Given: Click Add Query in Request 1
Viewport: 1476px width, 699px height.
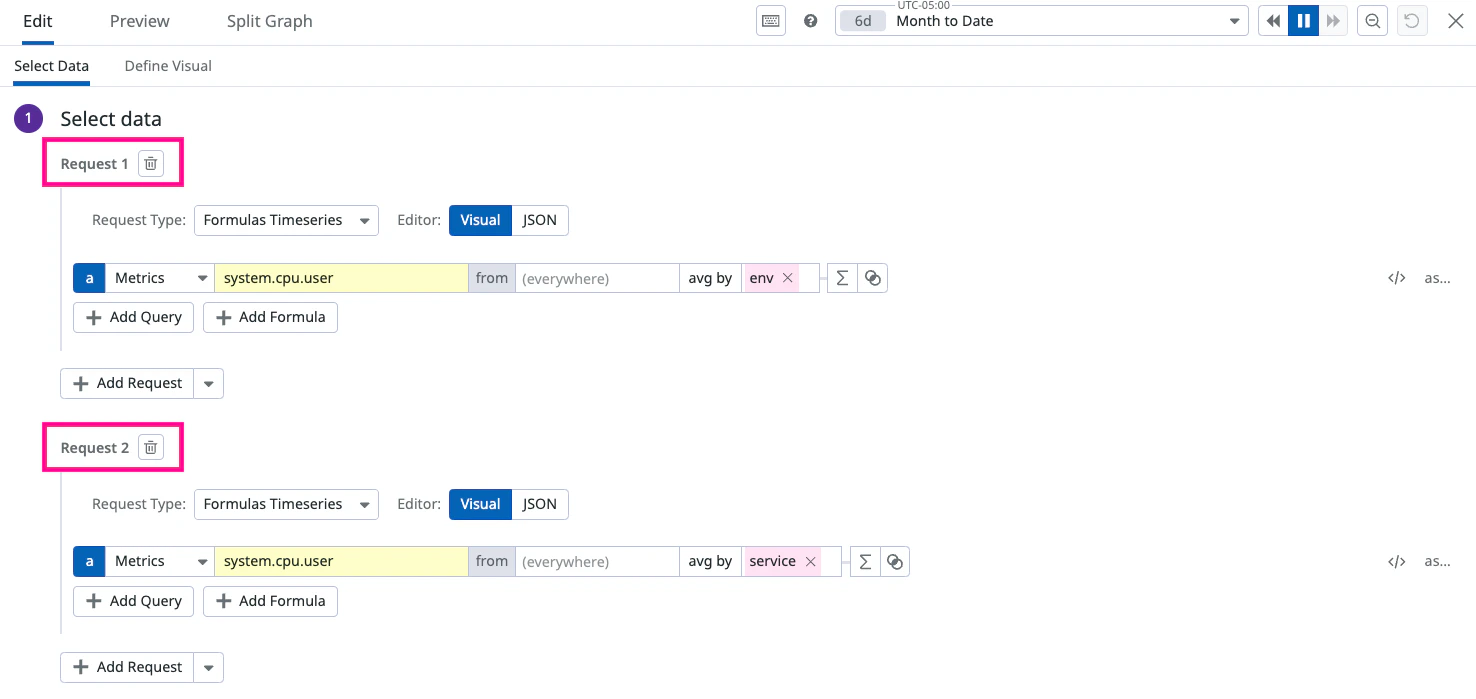Looking at the screenshot, I should (133, 317).
